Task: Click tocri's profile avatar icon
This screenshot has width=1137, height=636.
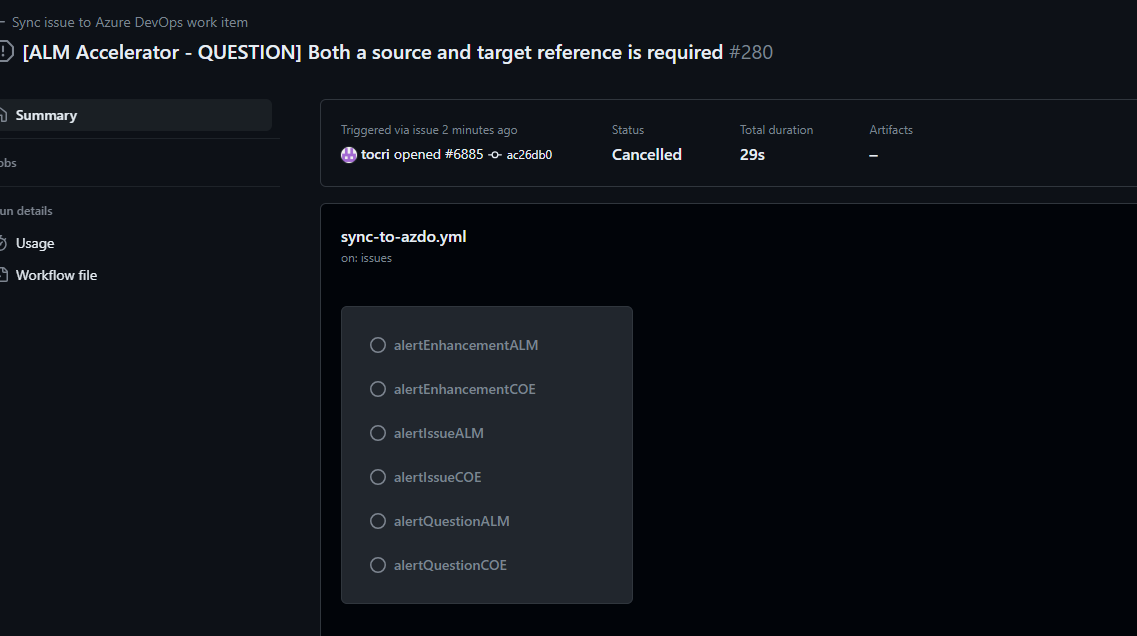Action: (349, 154)
